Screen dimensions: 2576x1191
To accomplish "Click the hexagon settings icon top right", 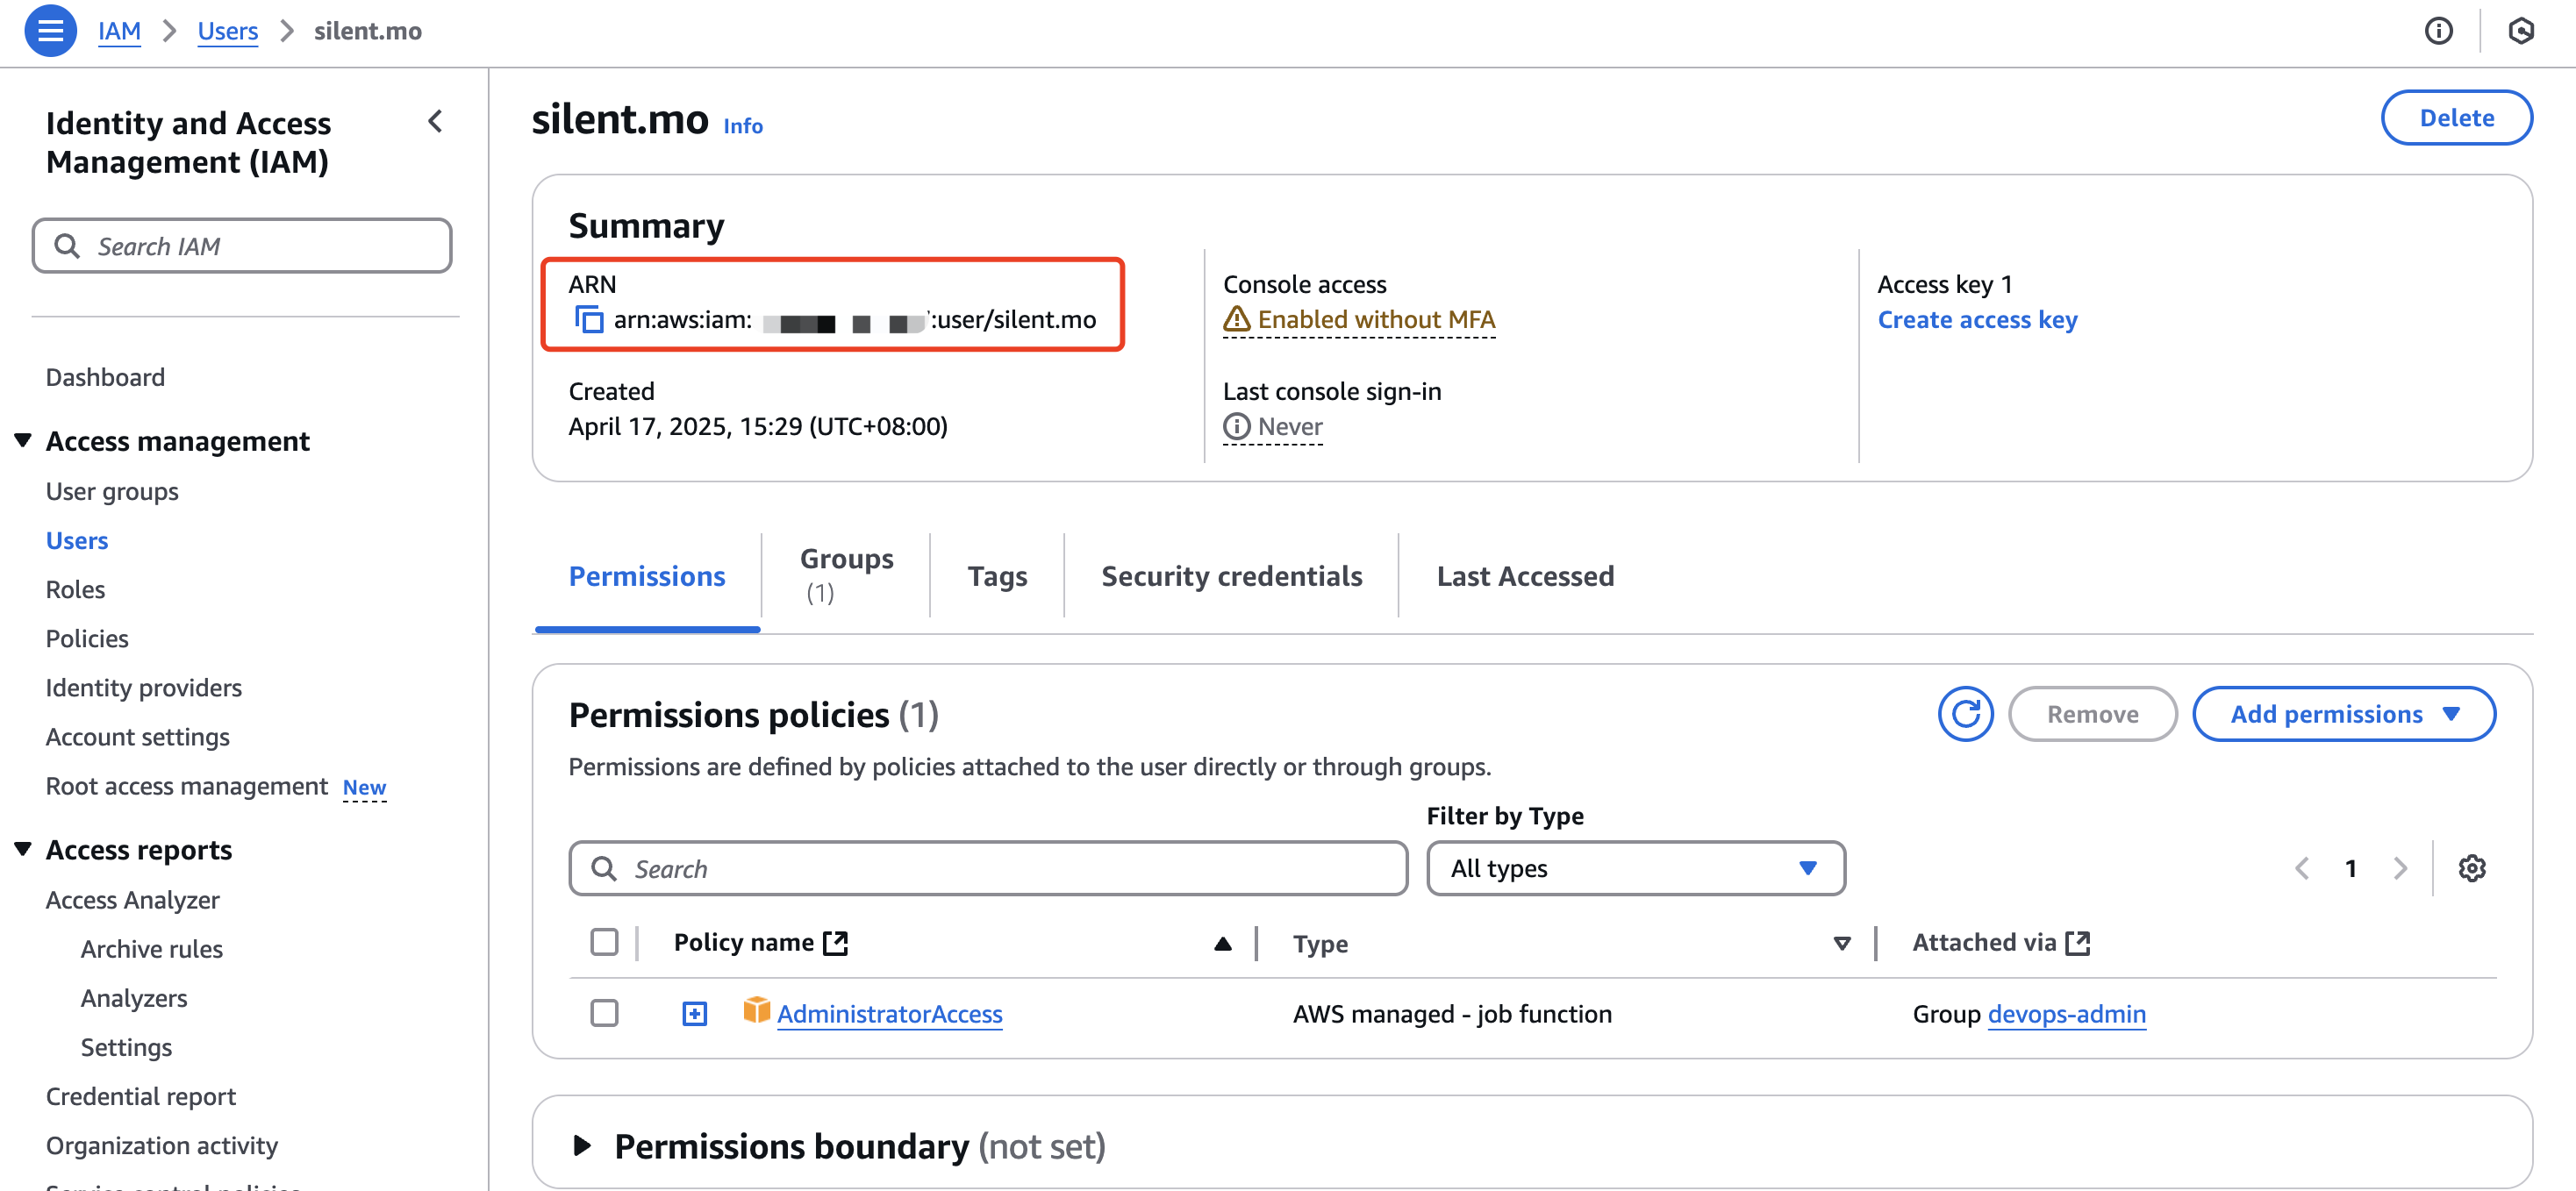I will [x=2520, y=31].
